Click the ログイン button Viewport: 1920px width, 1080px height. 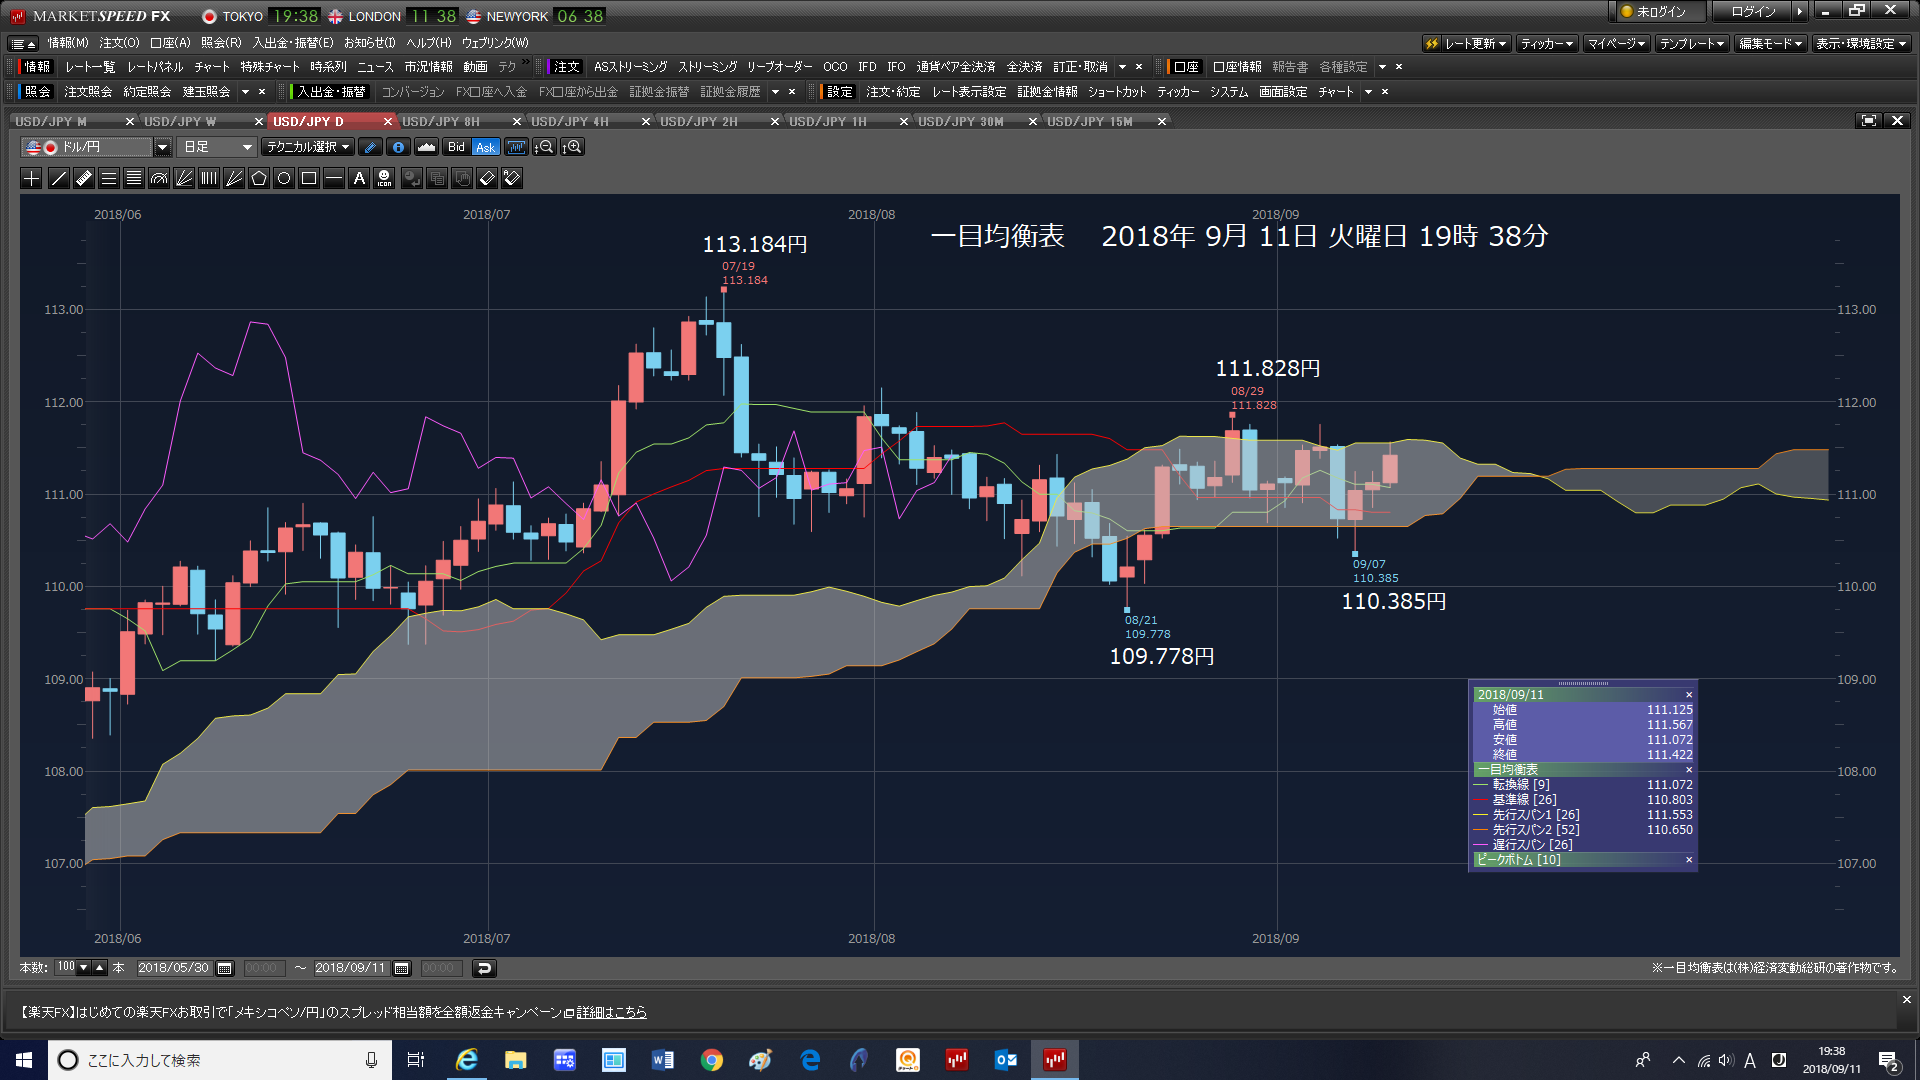[1753, 12]
